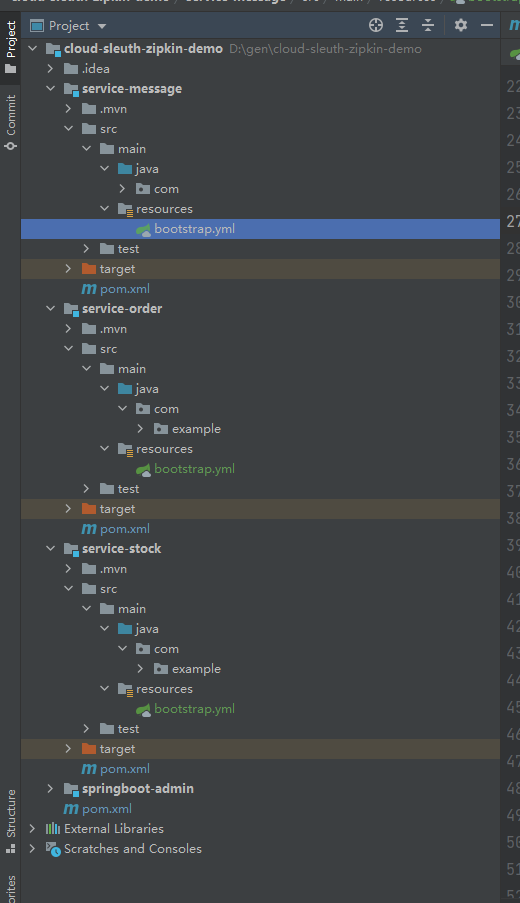
Task: Hide the Project tool window
Action: pos(487,25)
